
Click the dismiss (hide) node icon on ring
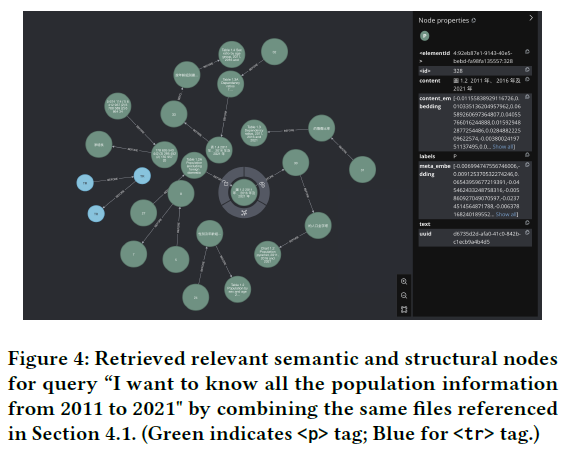(x=262, y=184)
